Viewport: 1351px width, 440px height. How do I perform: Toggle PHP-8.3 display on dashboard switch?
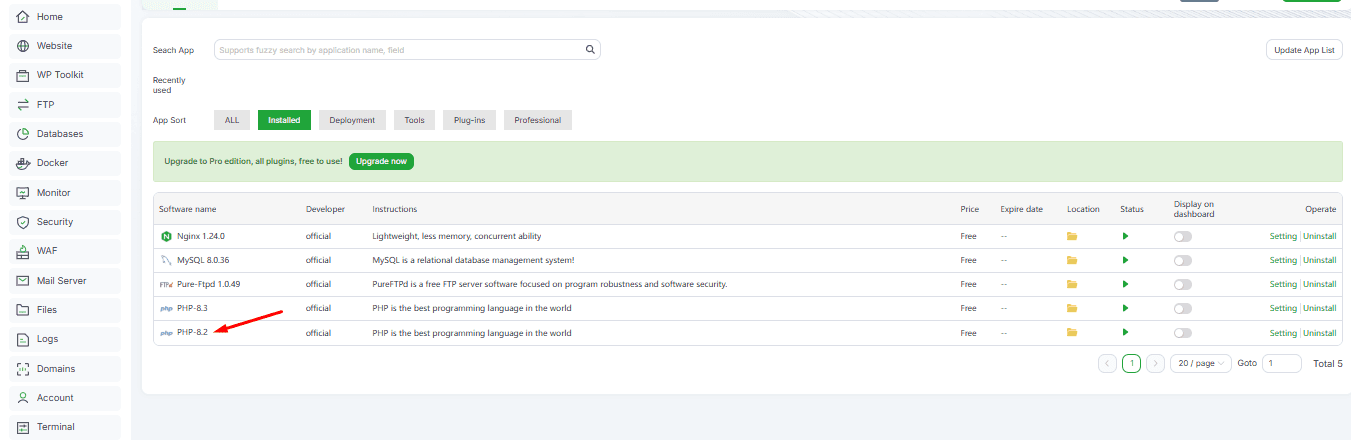point(1183,309)
